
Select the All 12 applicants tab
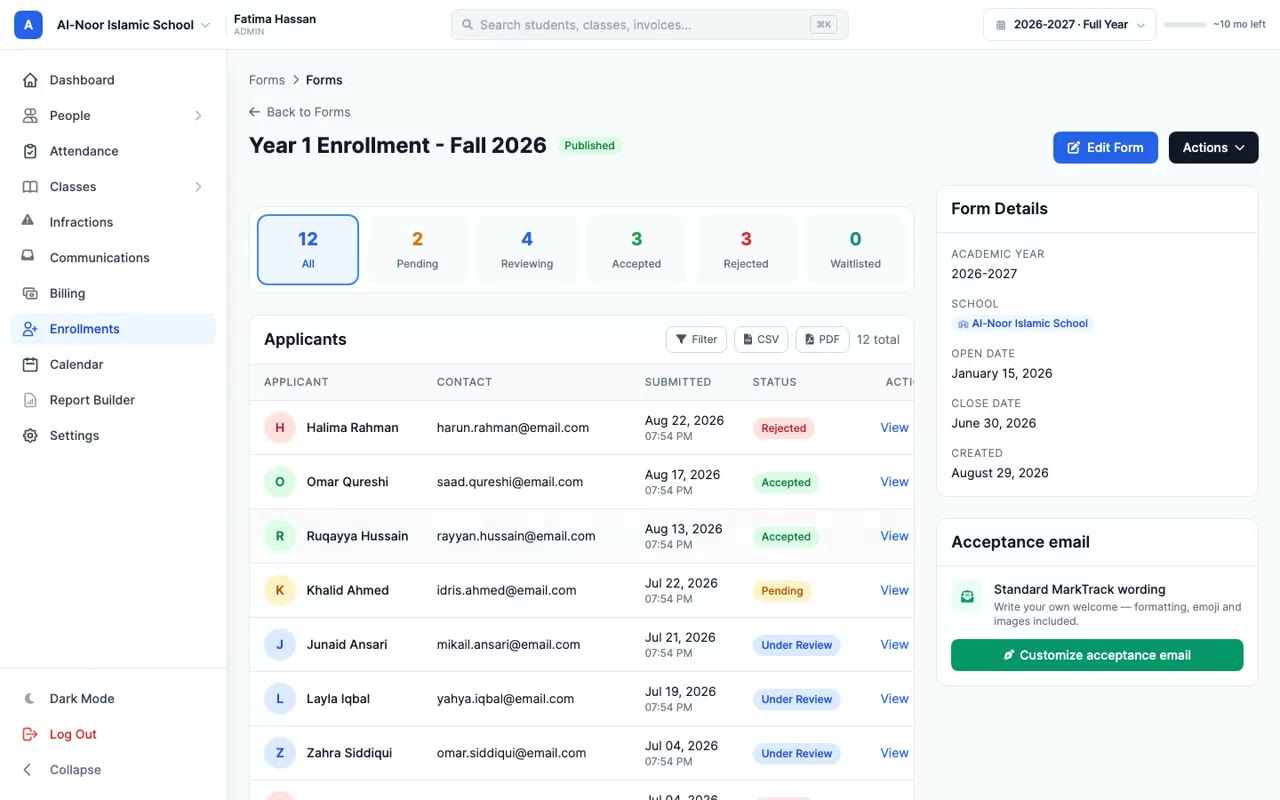click(308, 250)
